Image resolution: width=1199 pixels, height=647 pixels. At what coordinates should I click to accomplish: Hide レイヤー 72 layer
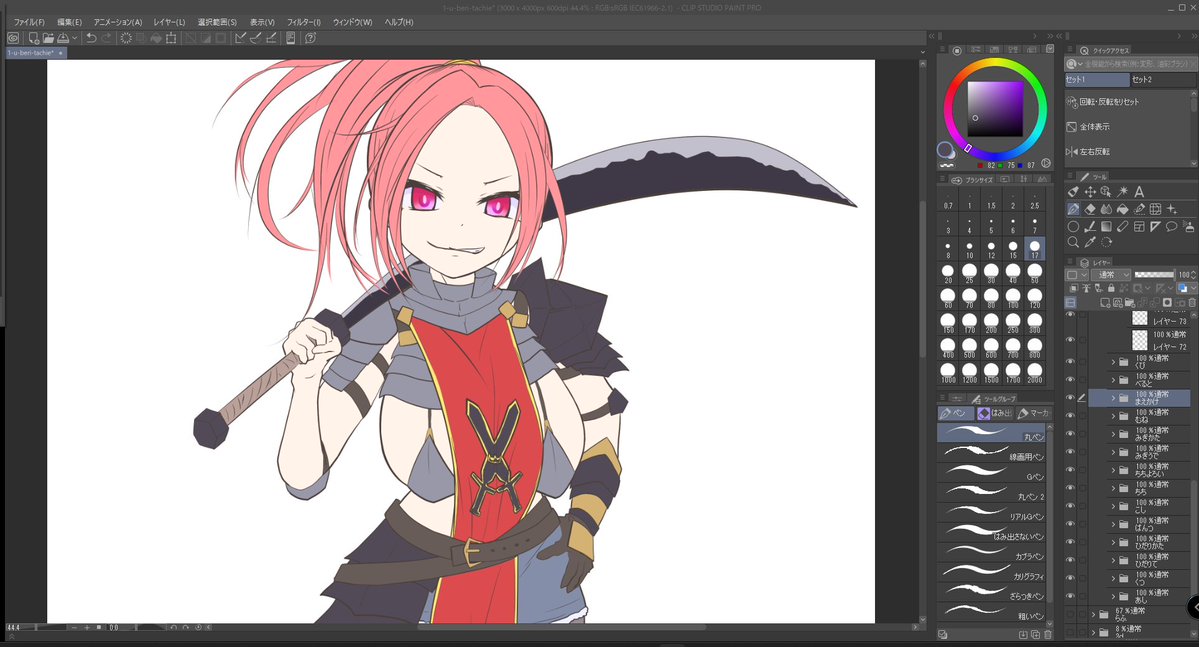(x=1070, y=340)
